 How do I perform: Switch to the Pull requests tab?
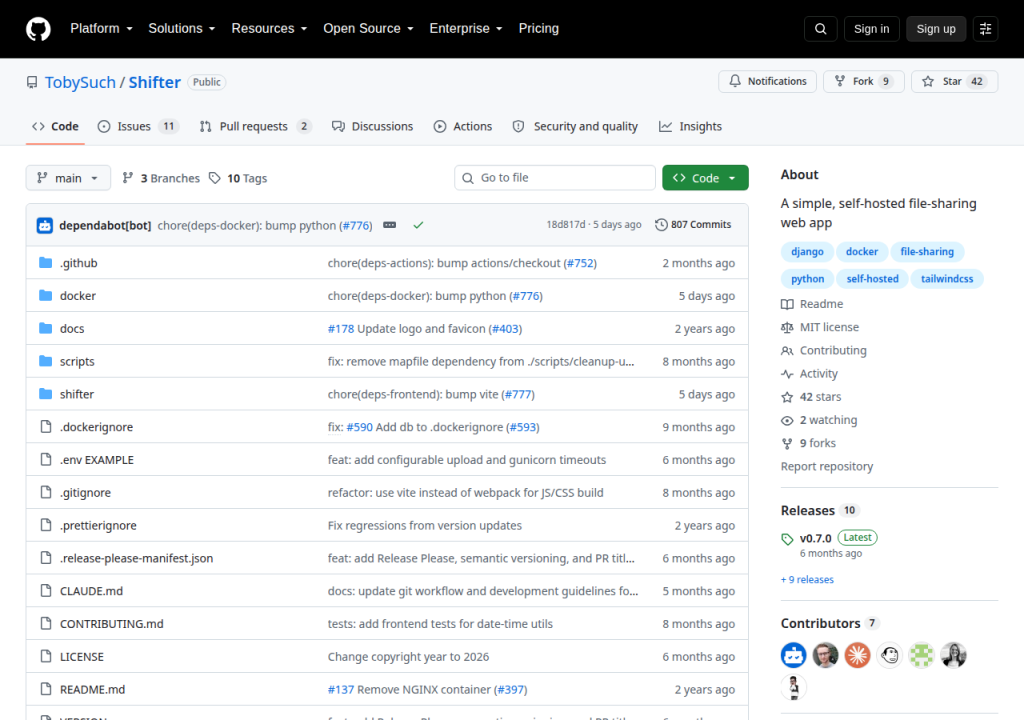[255, 126]
